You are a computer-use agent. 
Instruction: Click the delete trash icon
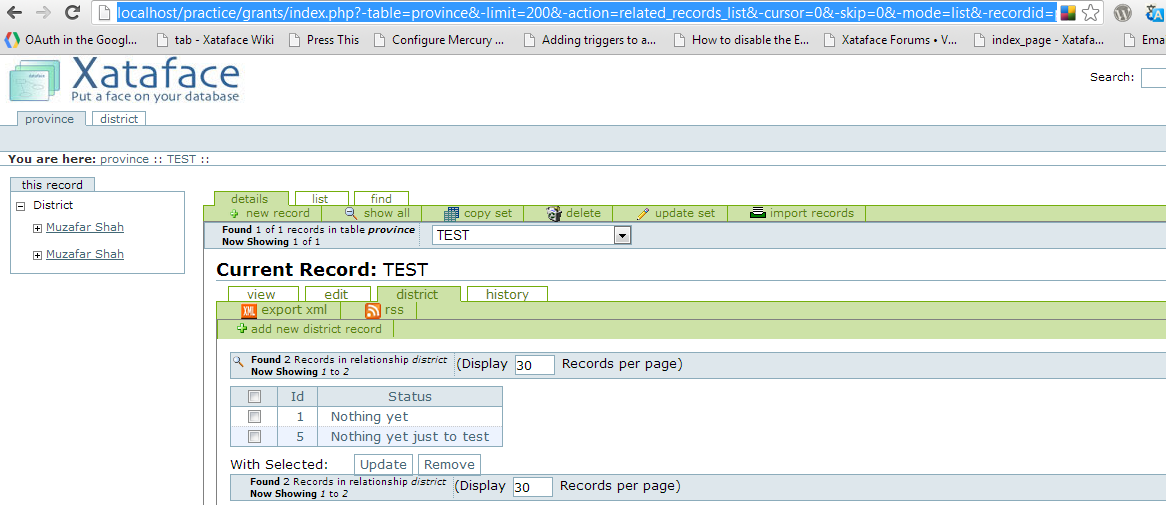553,213
